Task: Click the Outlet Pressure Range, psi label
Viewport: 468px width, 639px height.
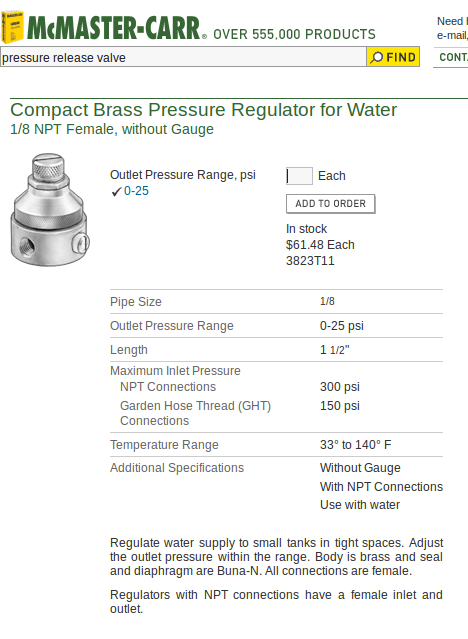Action: pos(183,175)
